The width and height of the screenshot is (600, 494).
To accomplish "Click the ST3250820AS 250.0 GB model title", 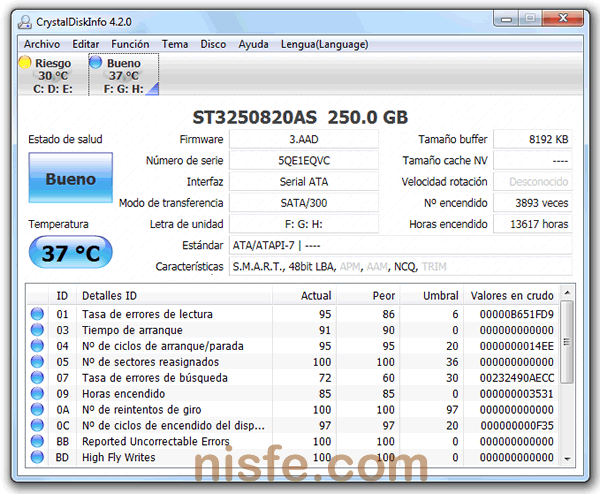I will click(x=300, y=117).
